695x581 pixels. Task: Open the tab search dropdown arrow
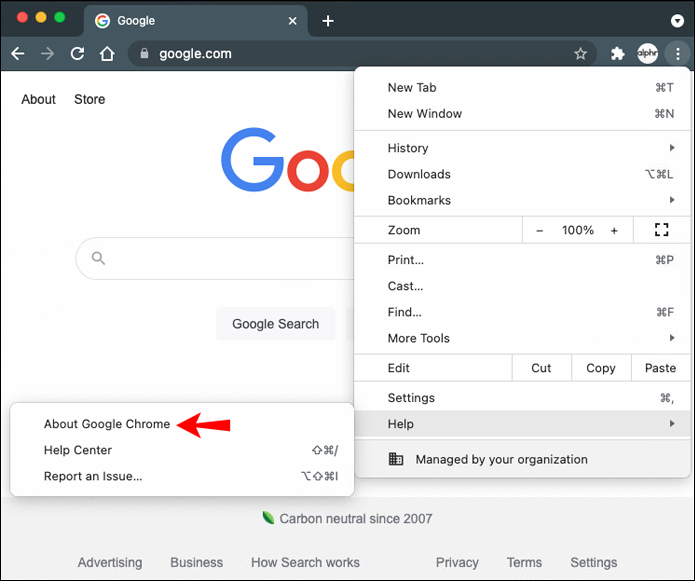677,20
